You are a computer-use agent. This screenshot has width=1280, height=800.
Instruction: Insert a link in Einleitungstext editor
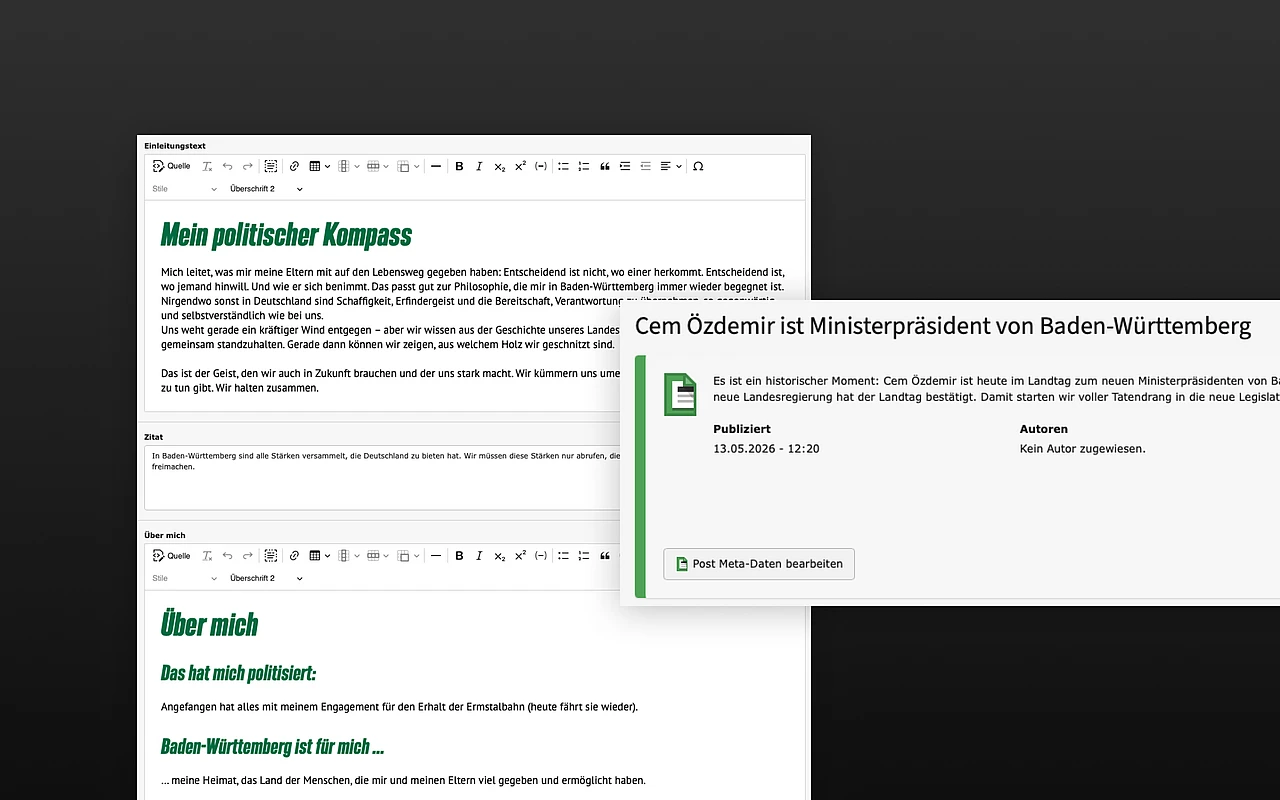point(294,166)
